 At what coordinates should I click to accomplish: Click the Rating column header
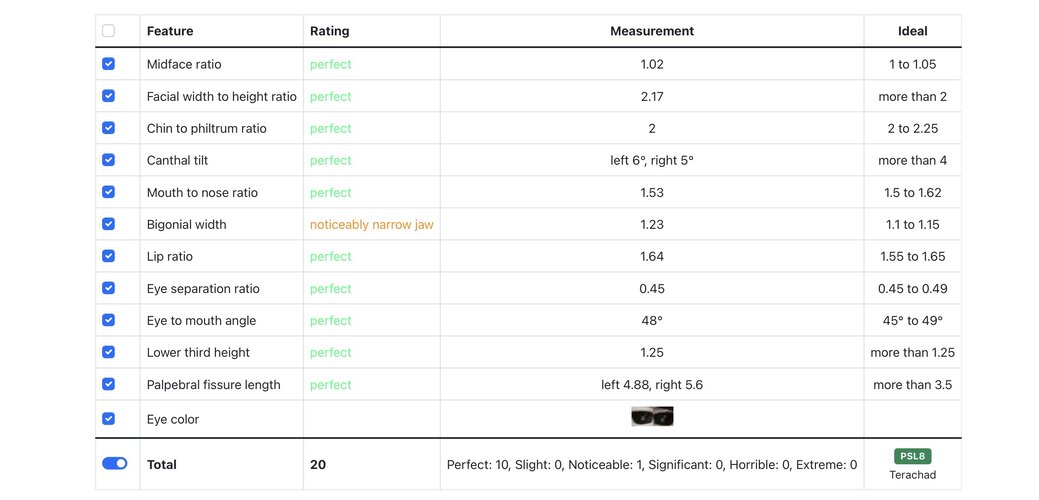tap(330, 31)
